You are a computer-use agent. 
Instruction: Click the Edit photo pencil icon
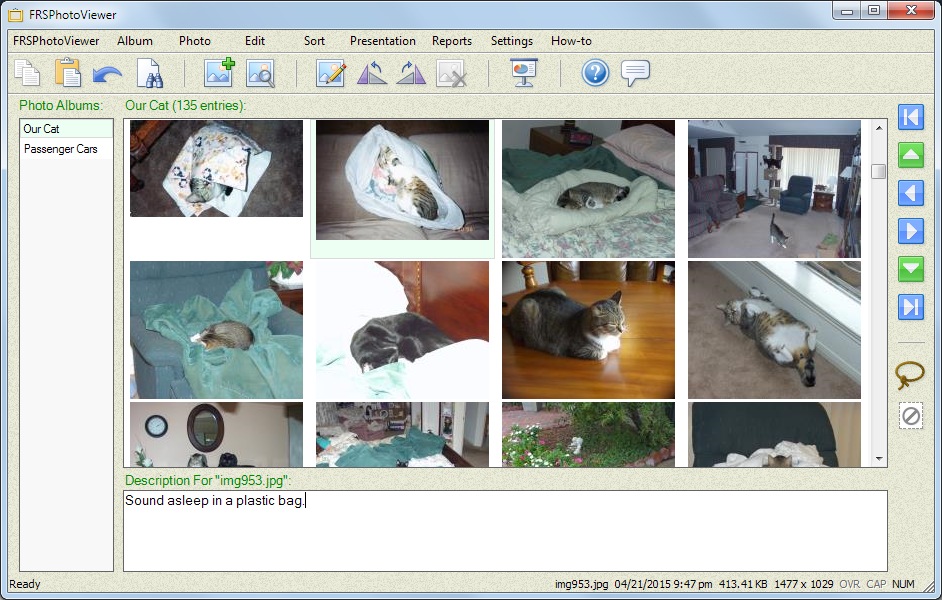coord(330,73)
